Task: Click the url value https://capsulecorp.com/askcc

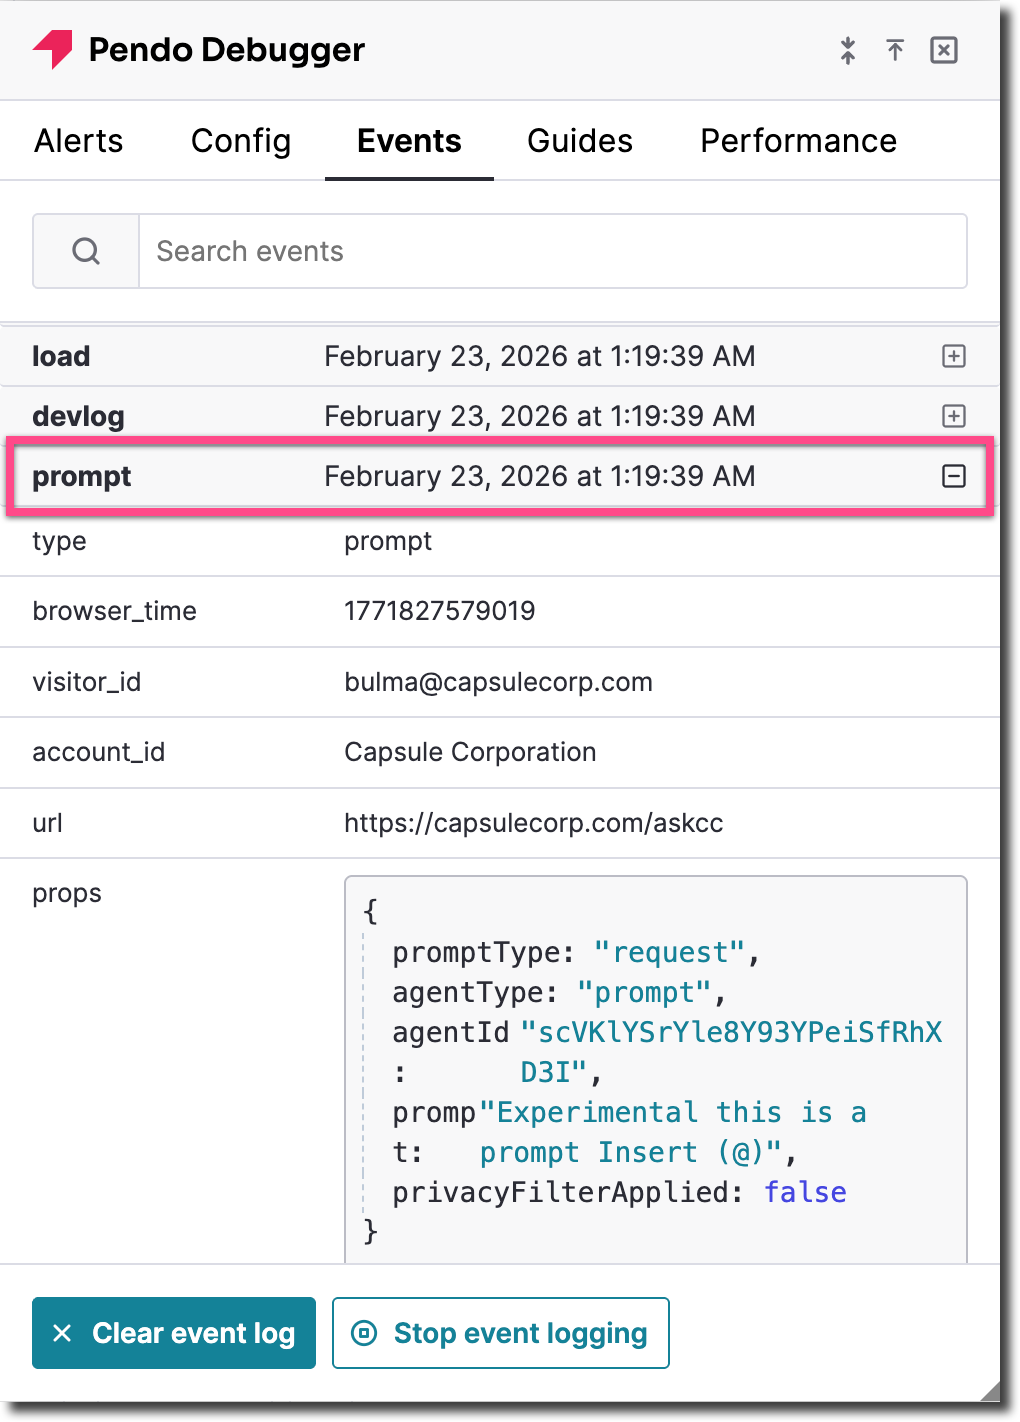Action: (x=534, y=823)
